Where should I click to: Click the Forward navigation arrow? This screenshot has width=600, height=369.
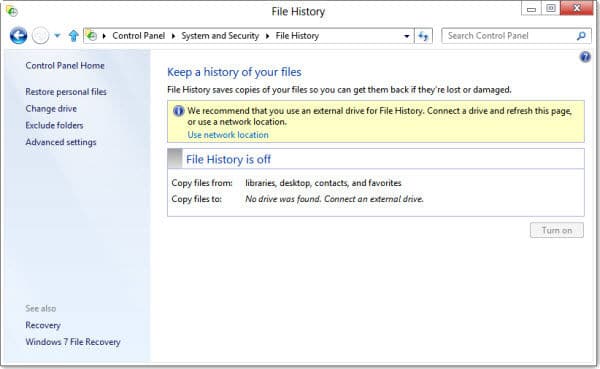(x=41, y=36)
